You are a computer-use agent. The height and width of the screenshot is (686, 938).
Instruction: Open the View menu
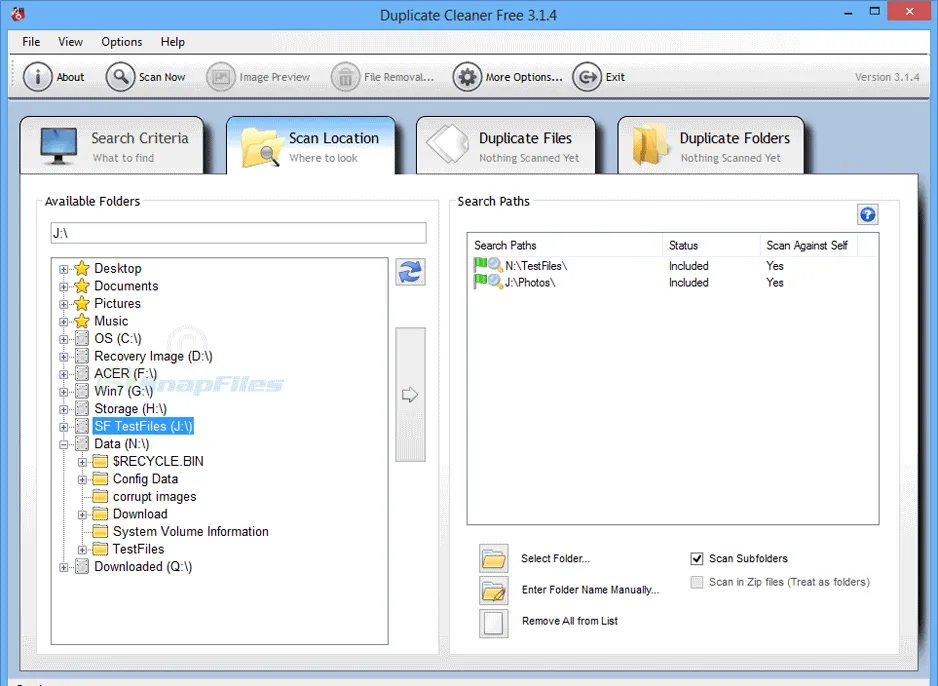click(x=70, y=42)
